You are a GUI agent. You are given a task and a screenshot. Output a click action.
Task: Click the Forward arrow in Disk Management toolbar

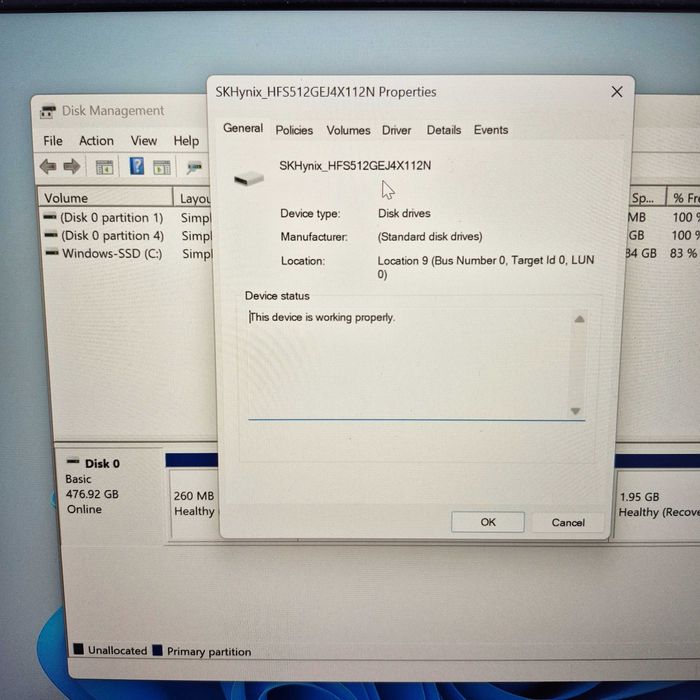72,167
